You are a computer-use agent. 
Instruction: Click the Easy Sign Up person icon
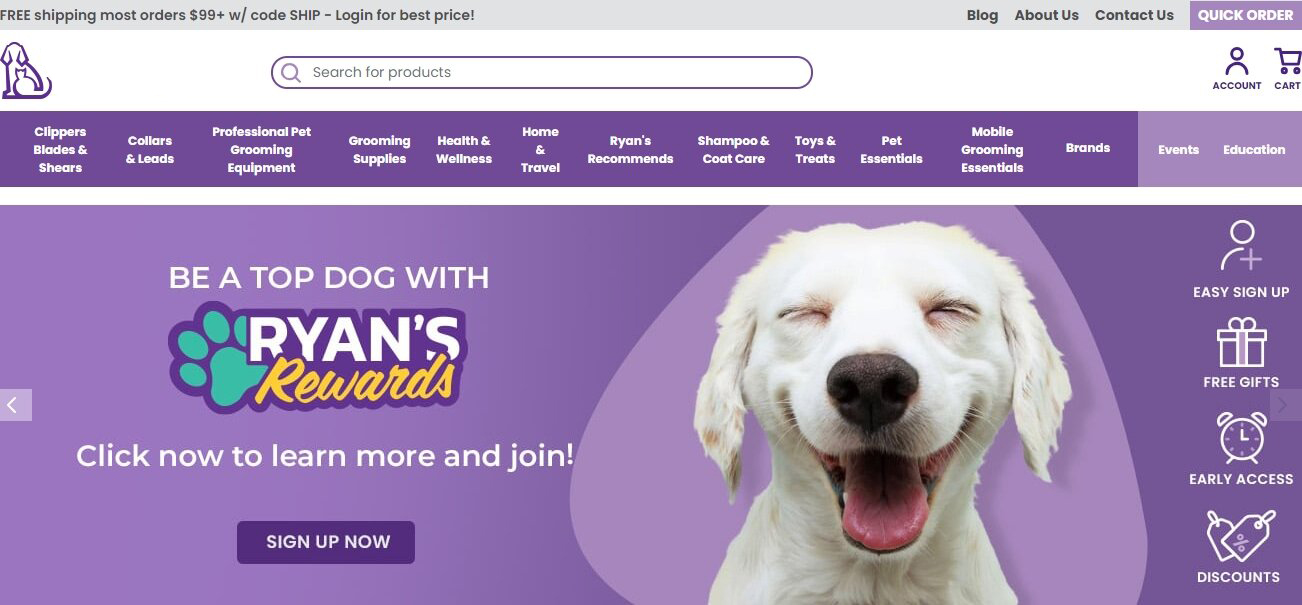1241,246
